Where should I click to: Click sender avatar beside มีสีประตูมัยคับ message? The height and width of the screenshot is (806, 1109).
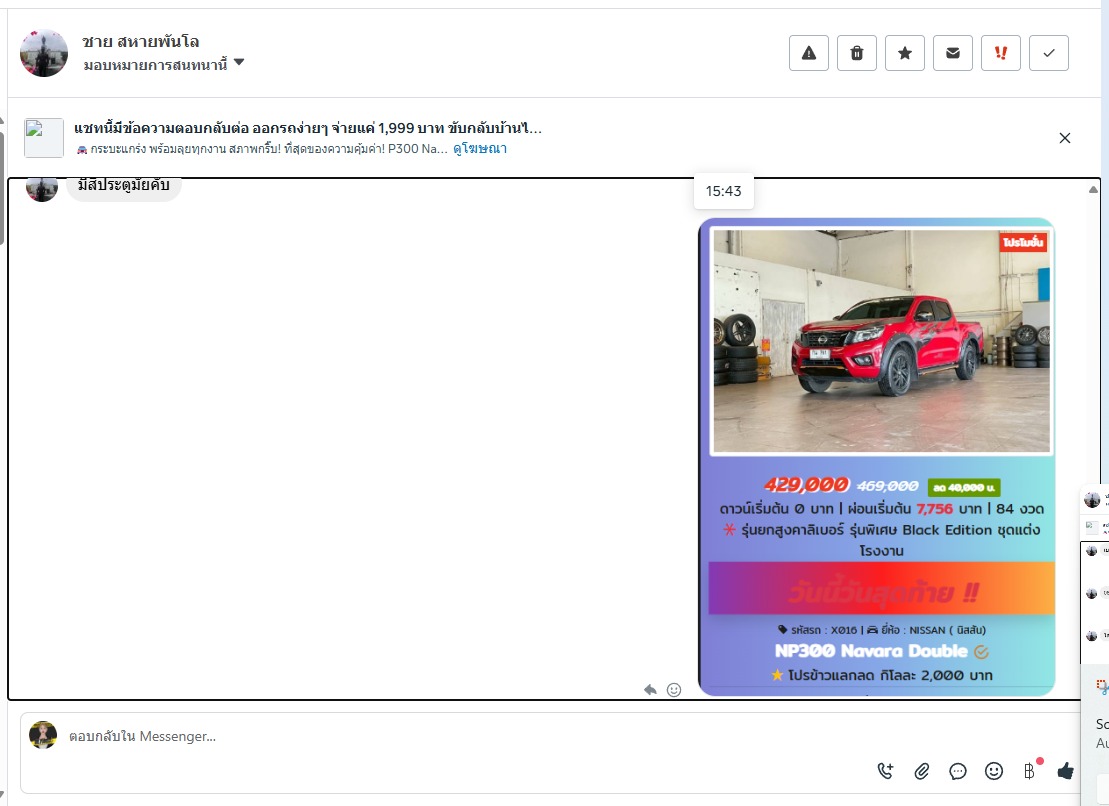[42, 188]
